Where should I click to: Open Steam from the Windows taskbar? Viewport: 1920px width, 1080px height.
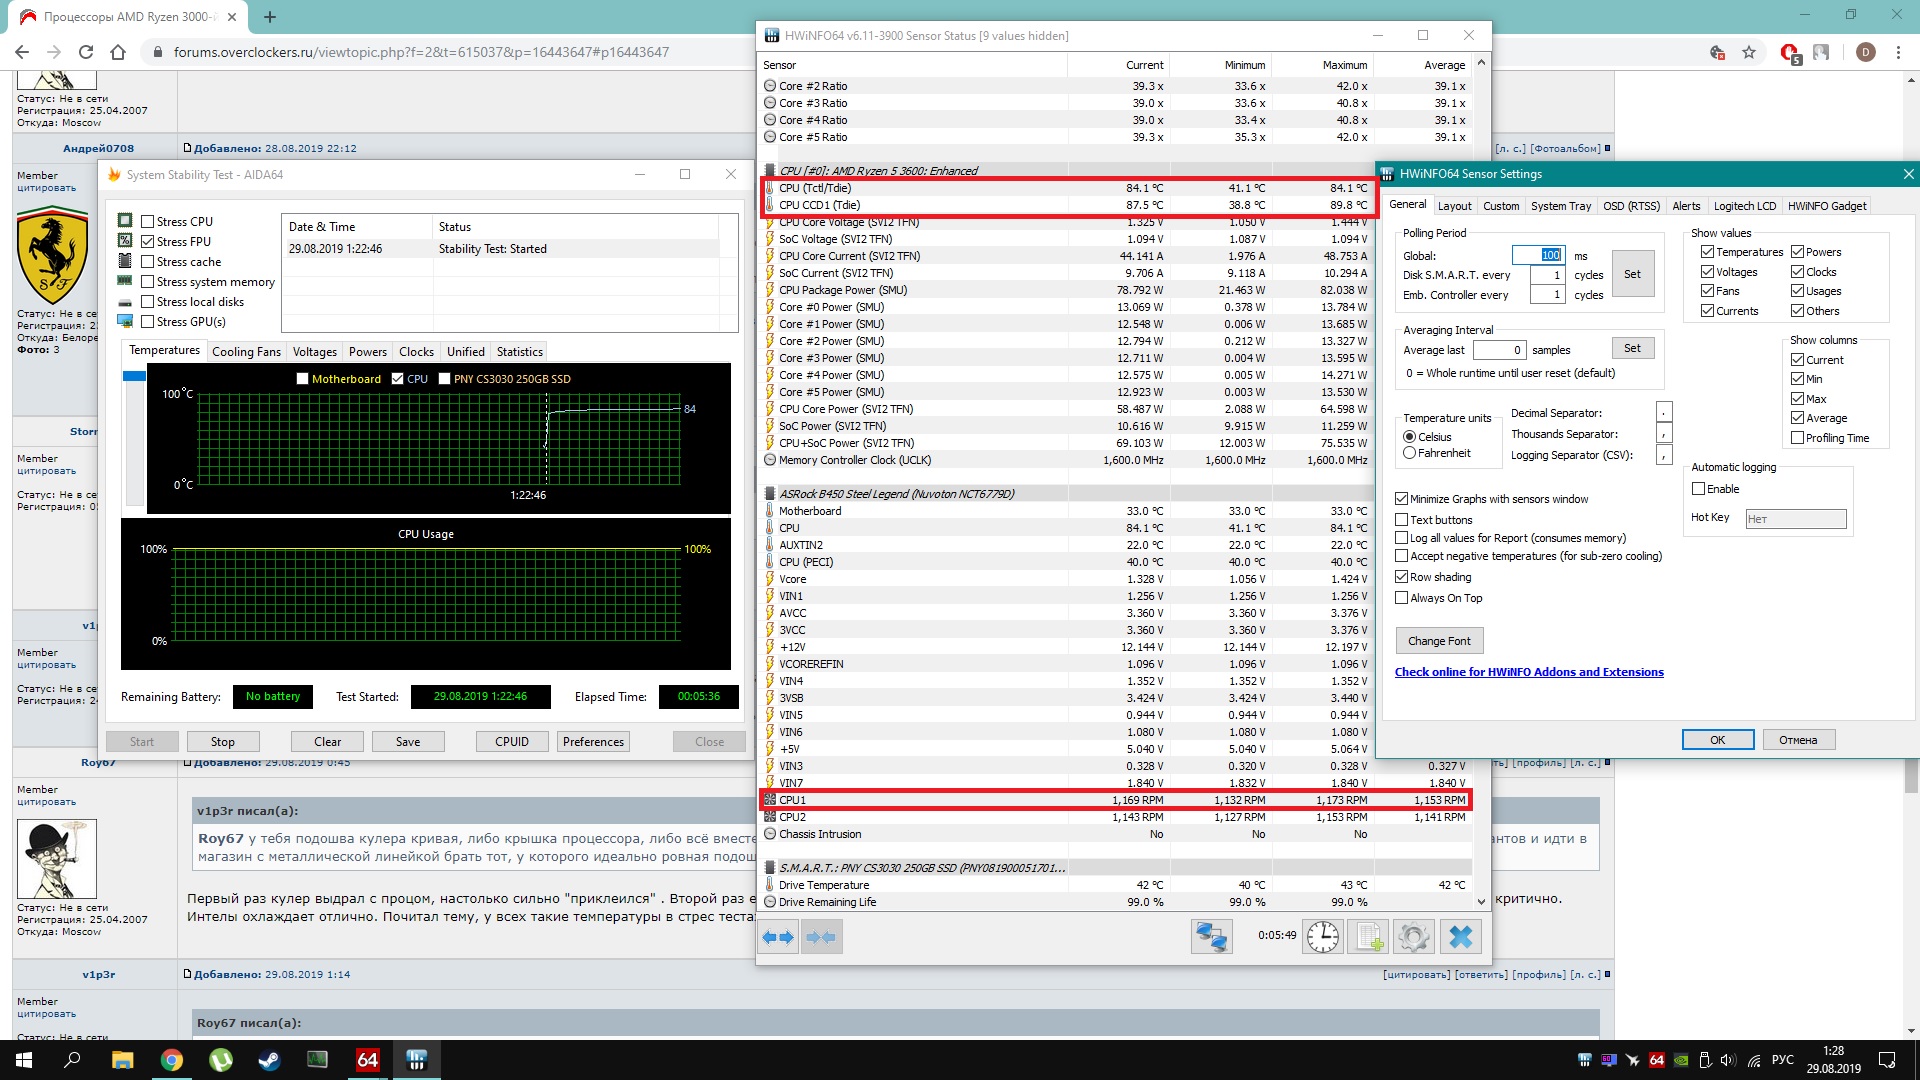[x=269, y=1060]
